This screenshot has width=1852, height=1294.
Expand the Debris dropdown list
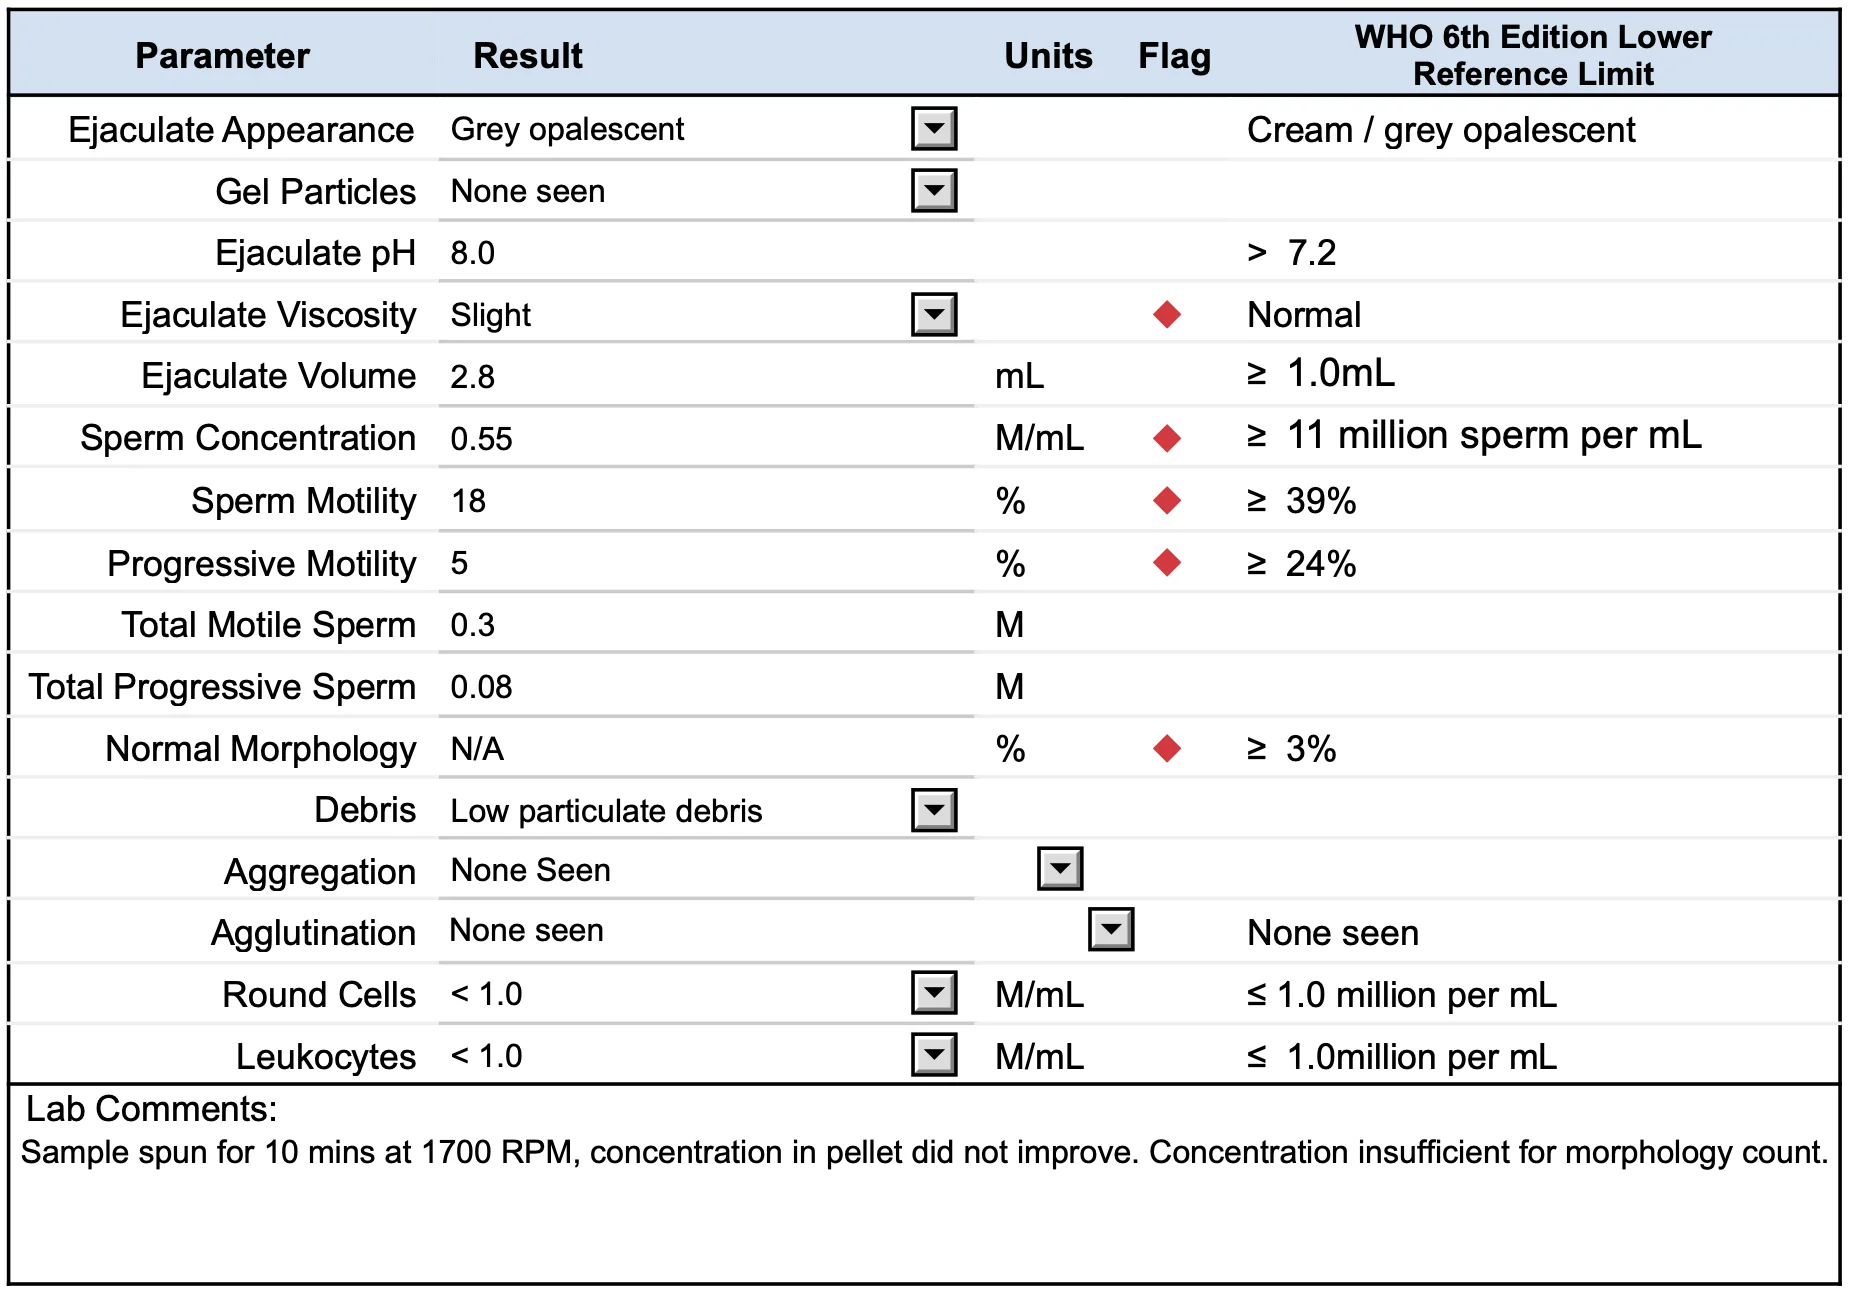(934, 810)
